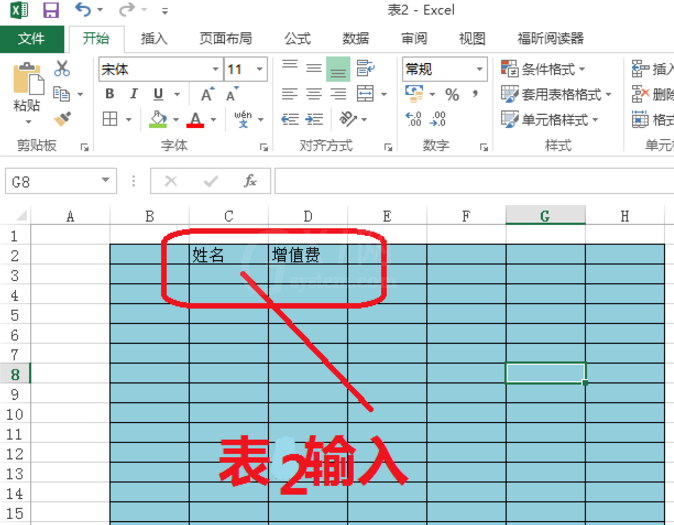This screenshot has height=525, width=674.
Task: Decrease indent in the cell
Action: pyautogui.click(x=290, y=119)
